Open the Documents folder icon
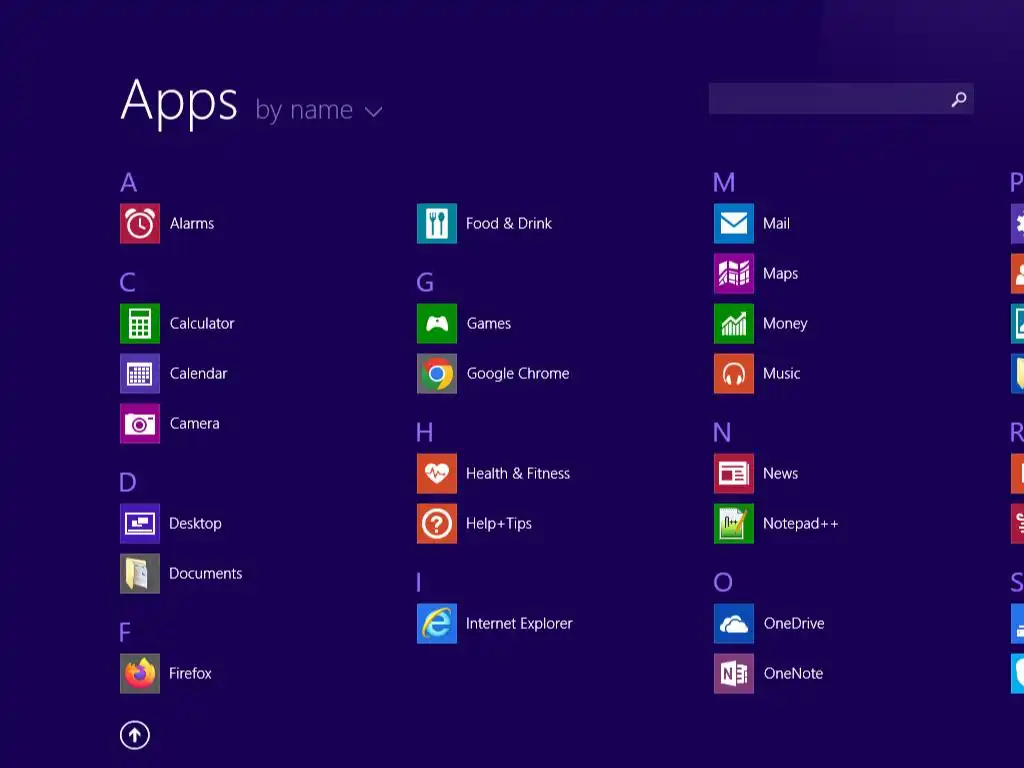Image resolution: width=1024 pixels, height=768 pixels. (140, 573)
